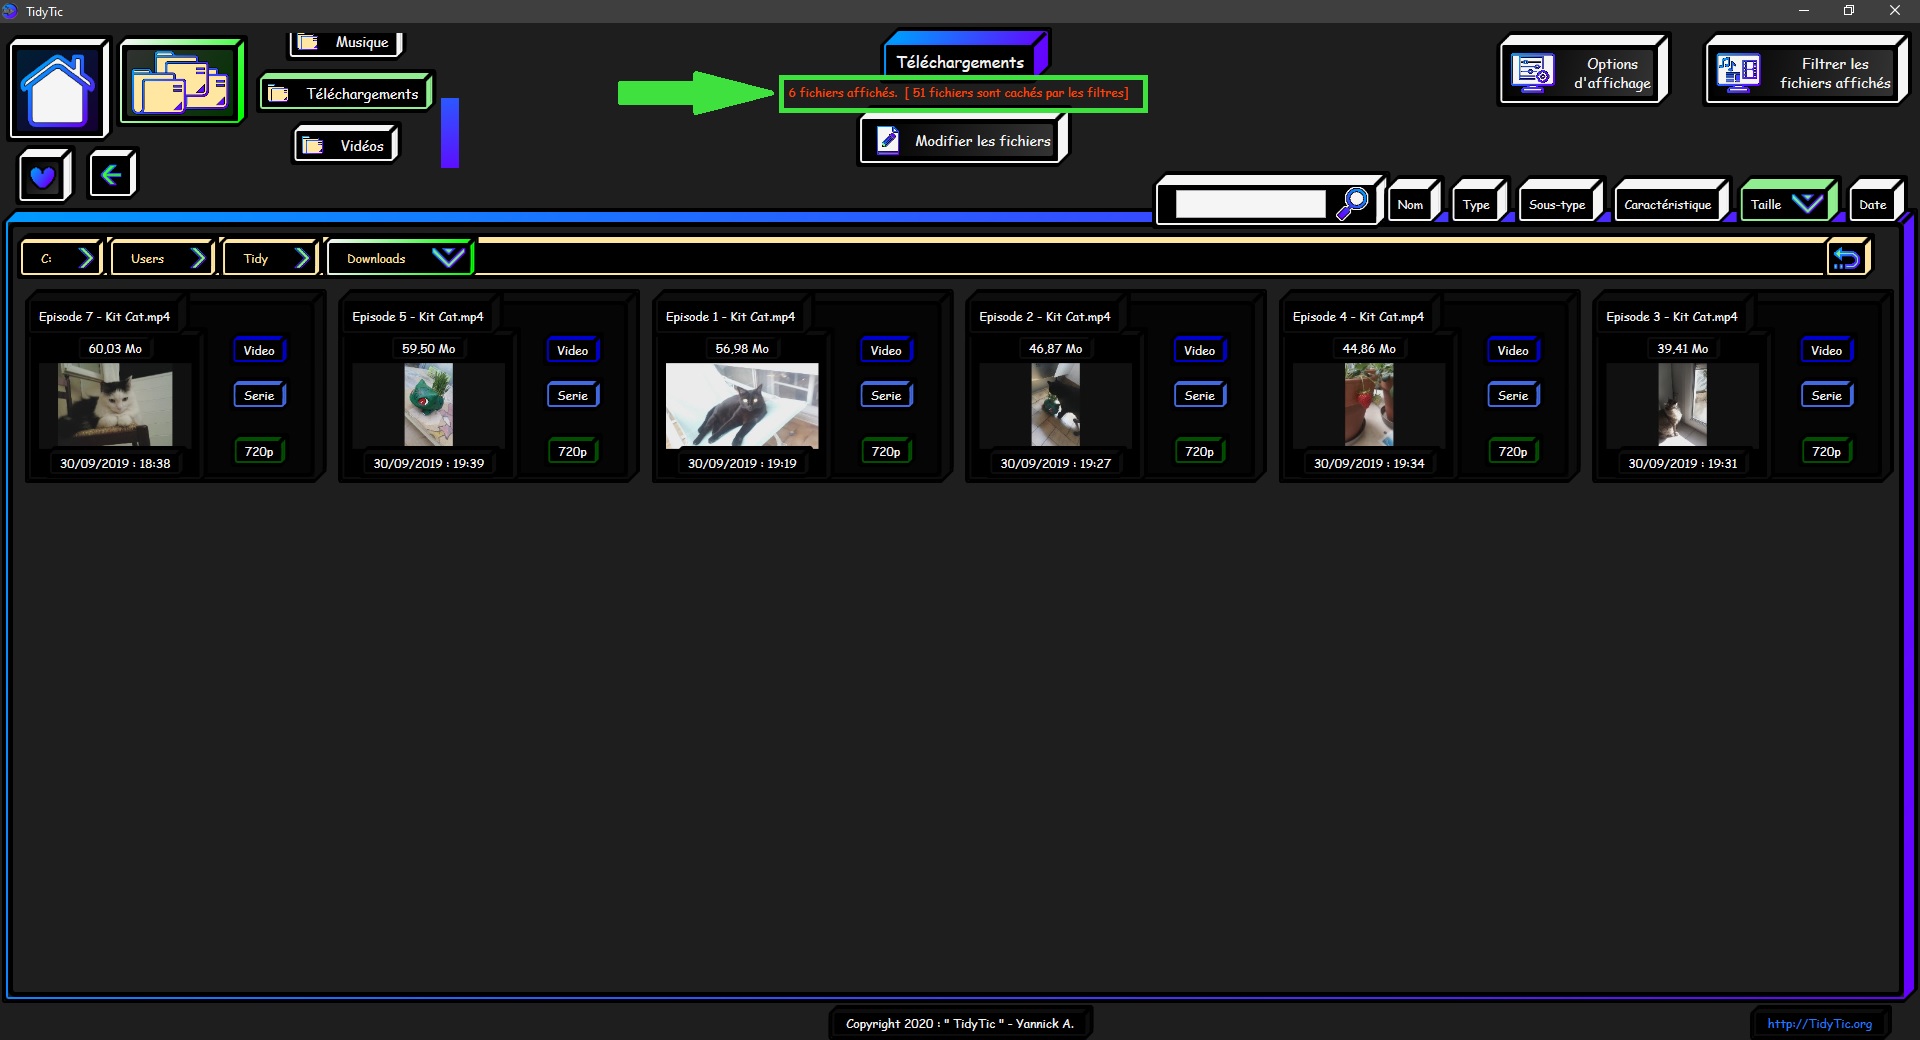The image size is (1920, 1040).
Task: Go to the Vidéos folder shortcut
Action: click(346, 146)
